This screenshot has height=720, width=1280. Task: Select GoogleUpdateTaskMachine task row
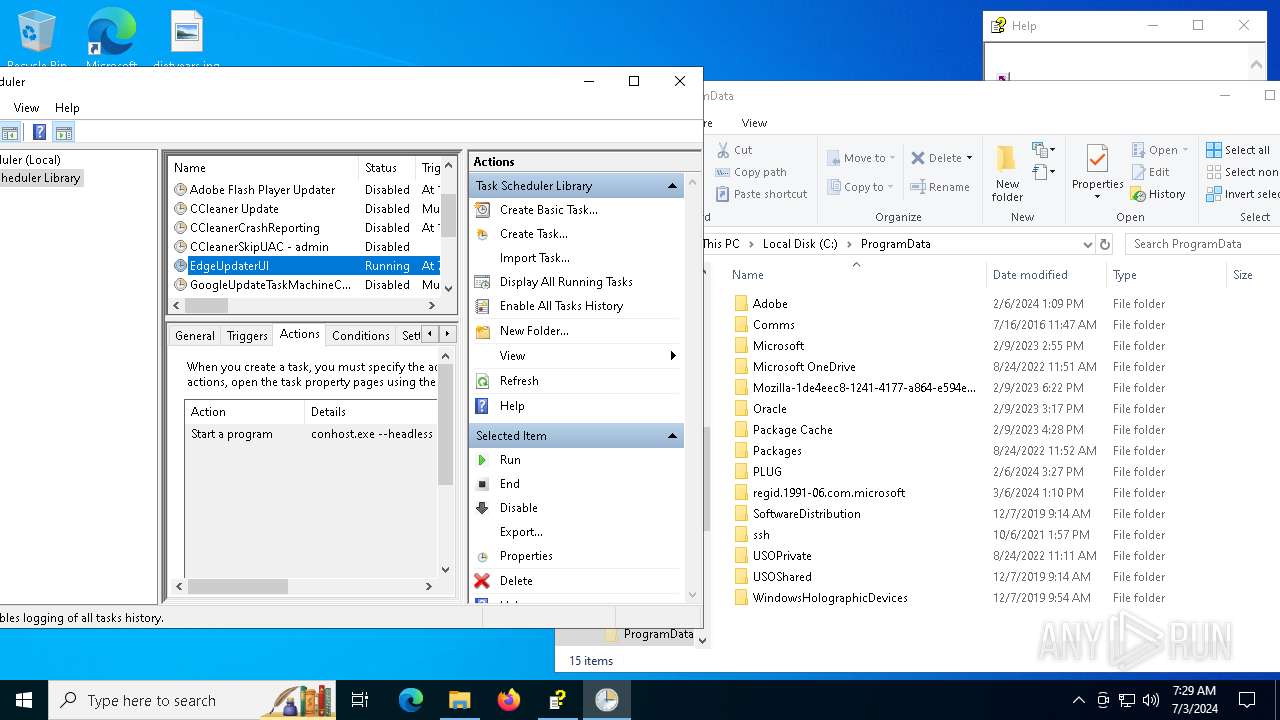tap(306, 285)
